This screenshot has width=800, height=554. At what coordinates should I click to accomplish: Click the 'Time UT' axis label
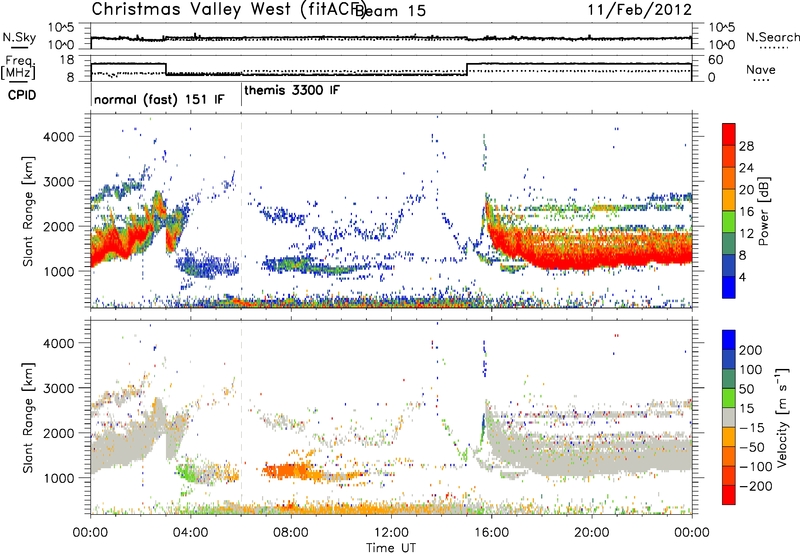[x=391, y=548]
